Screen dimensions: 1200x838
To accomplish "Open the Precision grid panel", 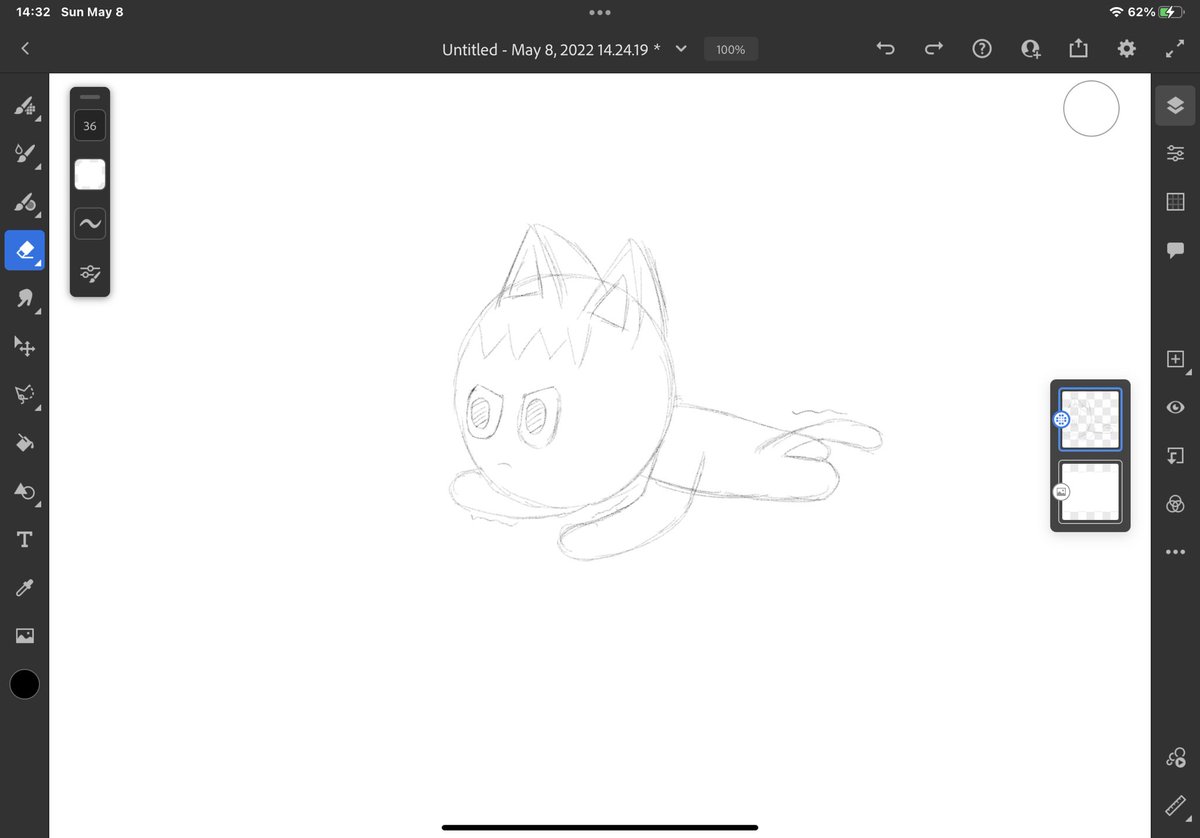I will 1175,201.
